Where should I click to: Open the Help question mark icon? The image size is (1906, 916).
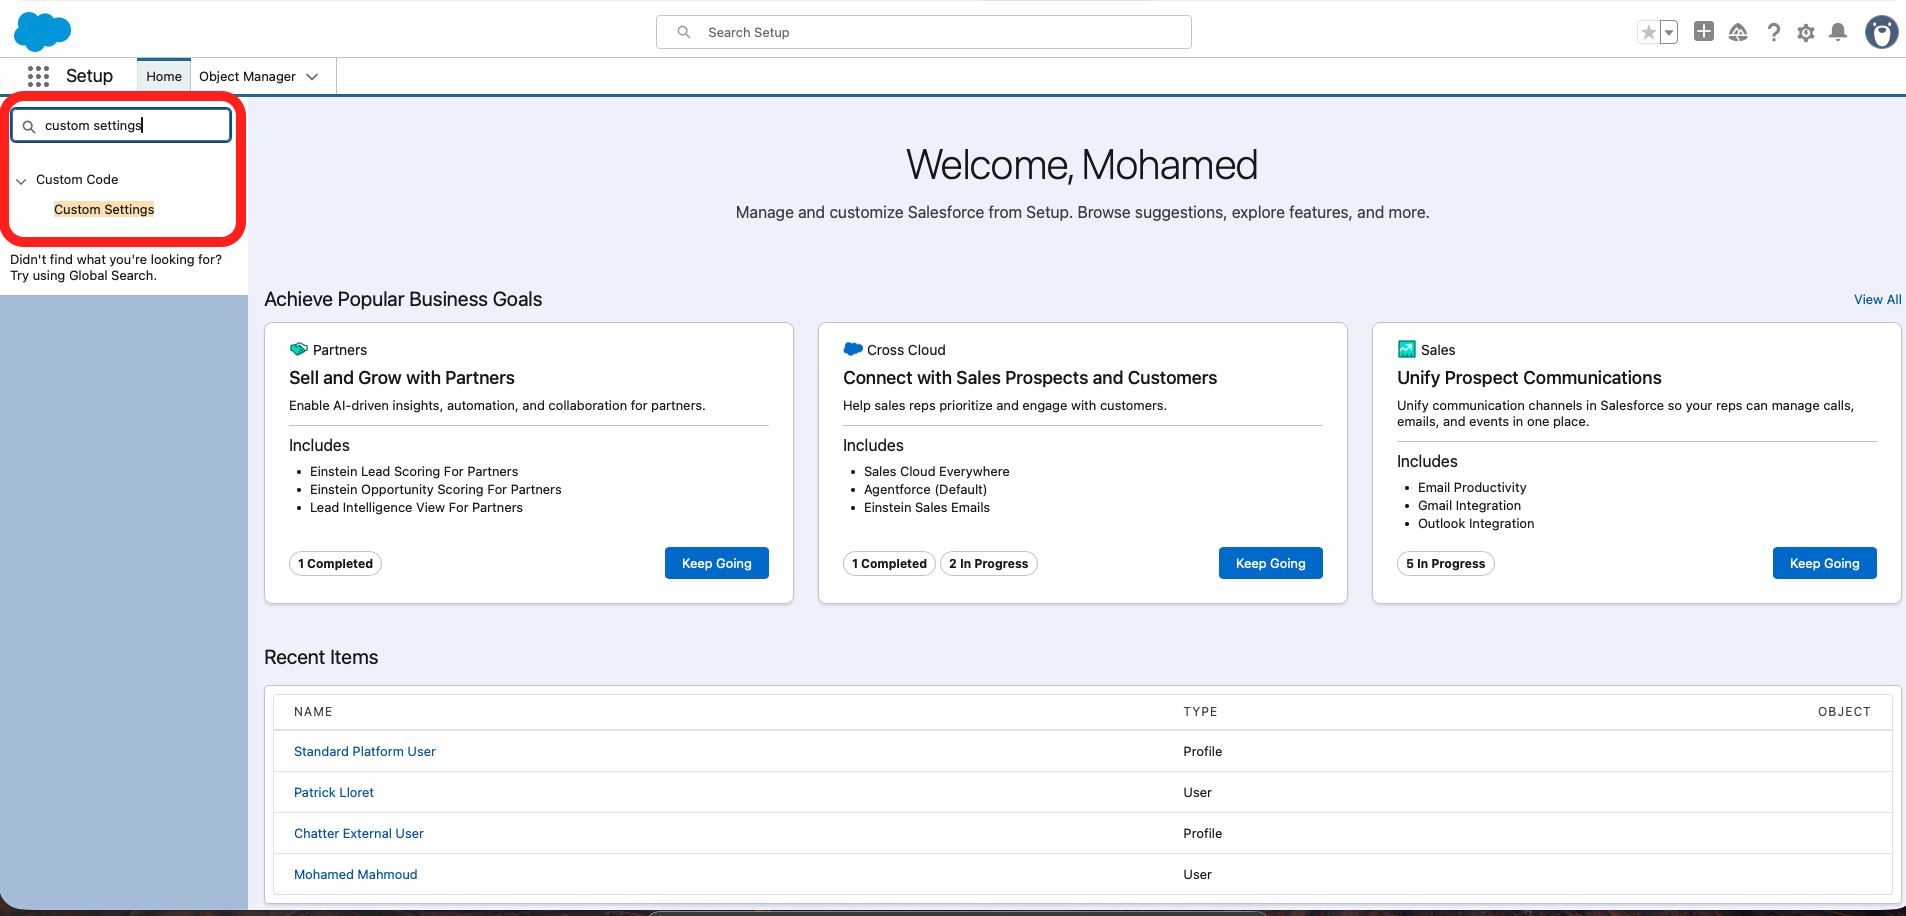pyautogui.click(x=1773, y=33)
